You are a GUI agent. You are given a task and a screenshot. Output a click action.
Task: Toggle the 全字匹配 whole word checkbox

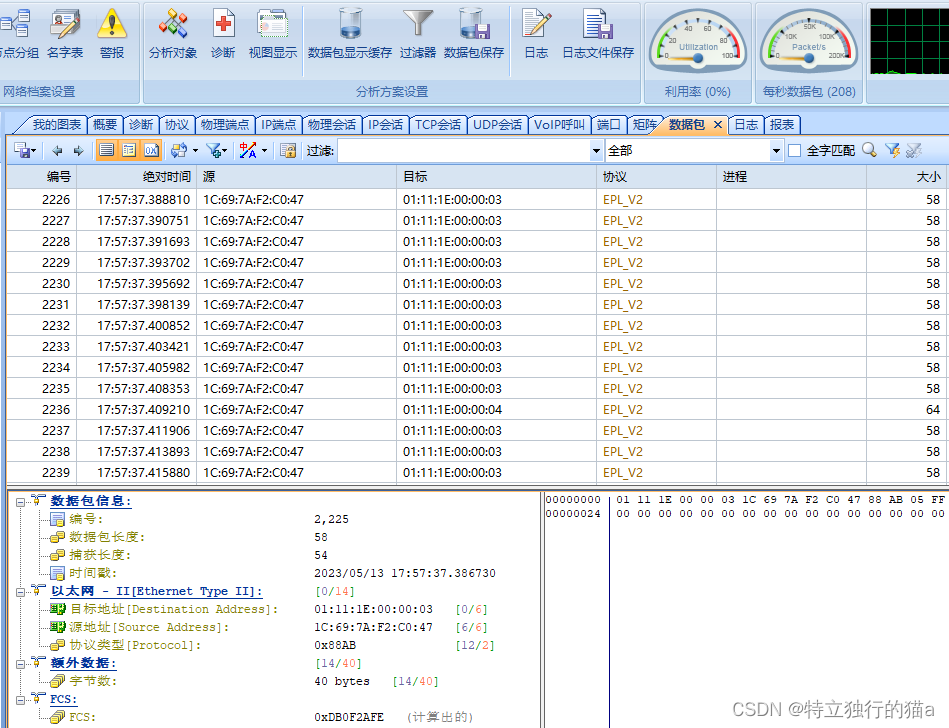795,151
